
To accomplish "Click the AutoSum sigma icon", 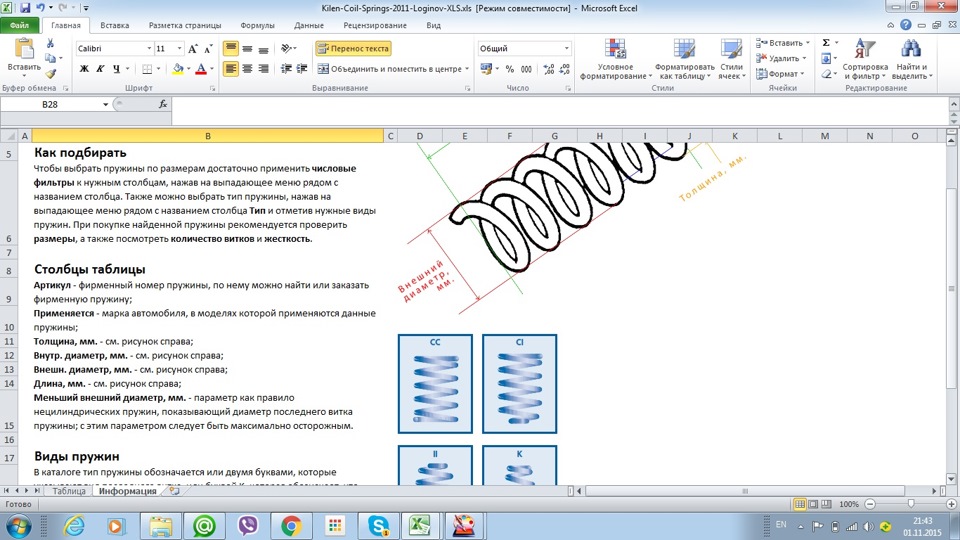I will 826,43.
